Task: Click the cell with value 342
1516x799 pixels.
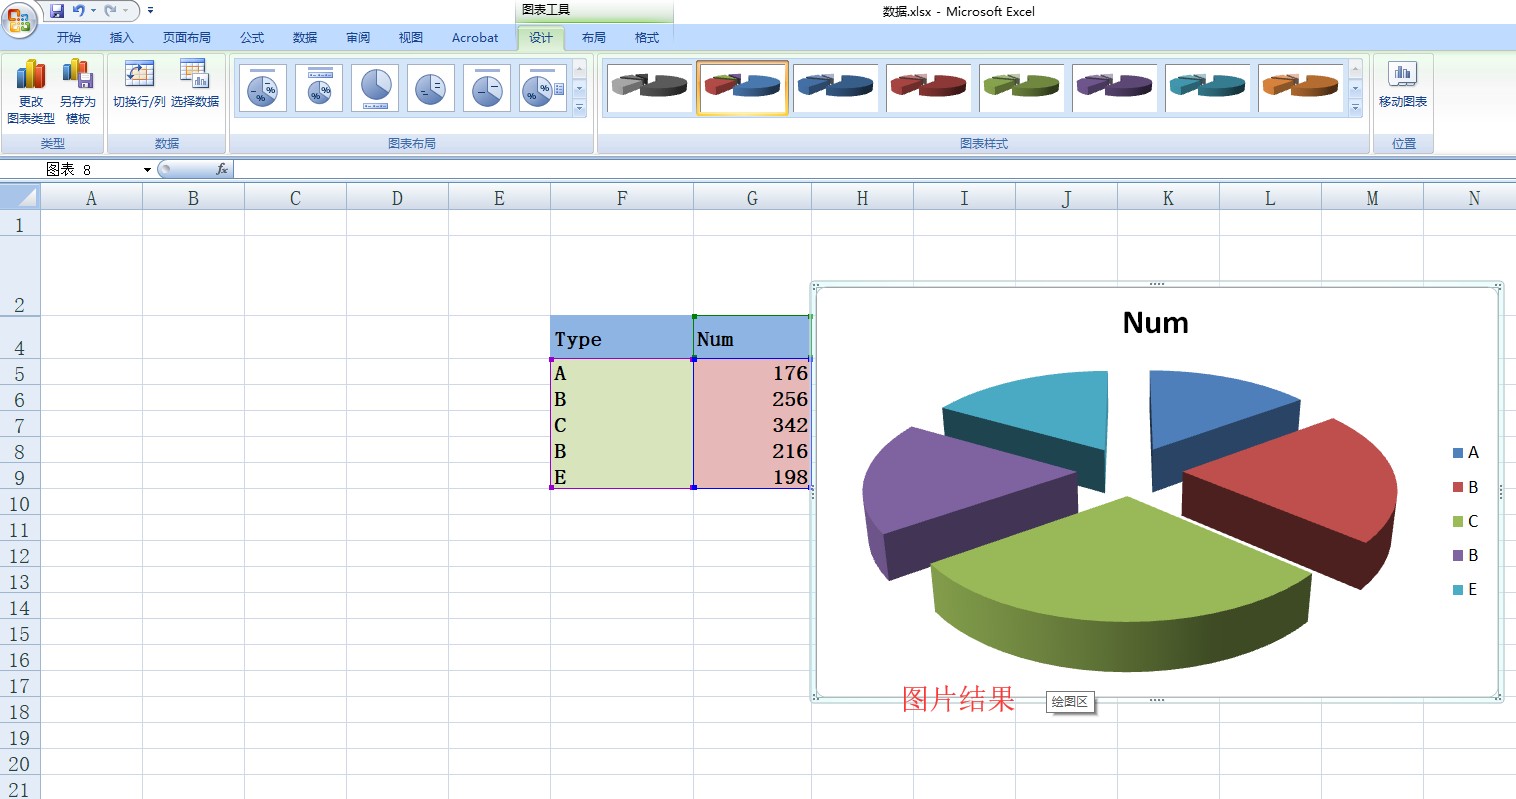Action: tap(752, 425)
